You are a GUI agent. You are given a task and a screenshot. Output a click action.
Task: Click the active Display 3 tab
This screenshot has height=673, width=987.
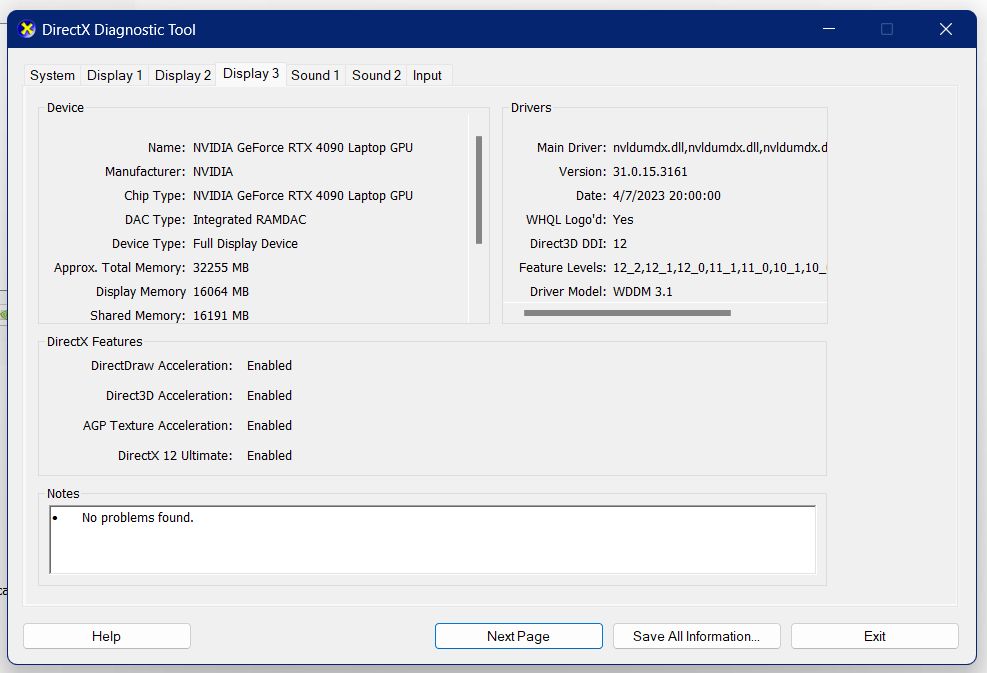tap(251, 74)
